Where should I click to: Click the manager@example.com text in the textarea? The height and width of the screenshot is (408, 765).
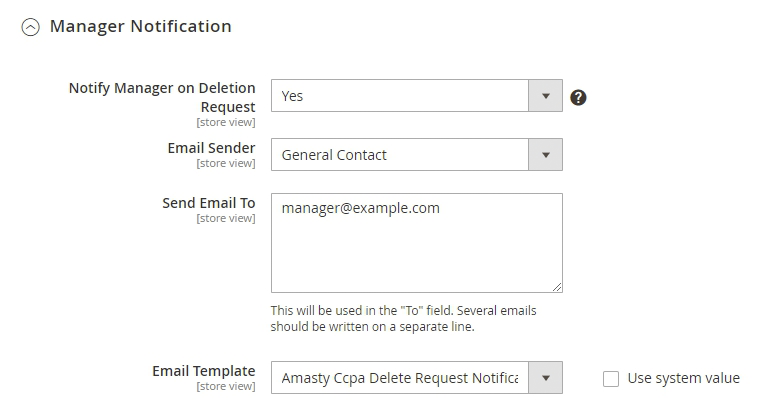[360, 208]
